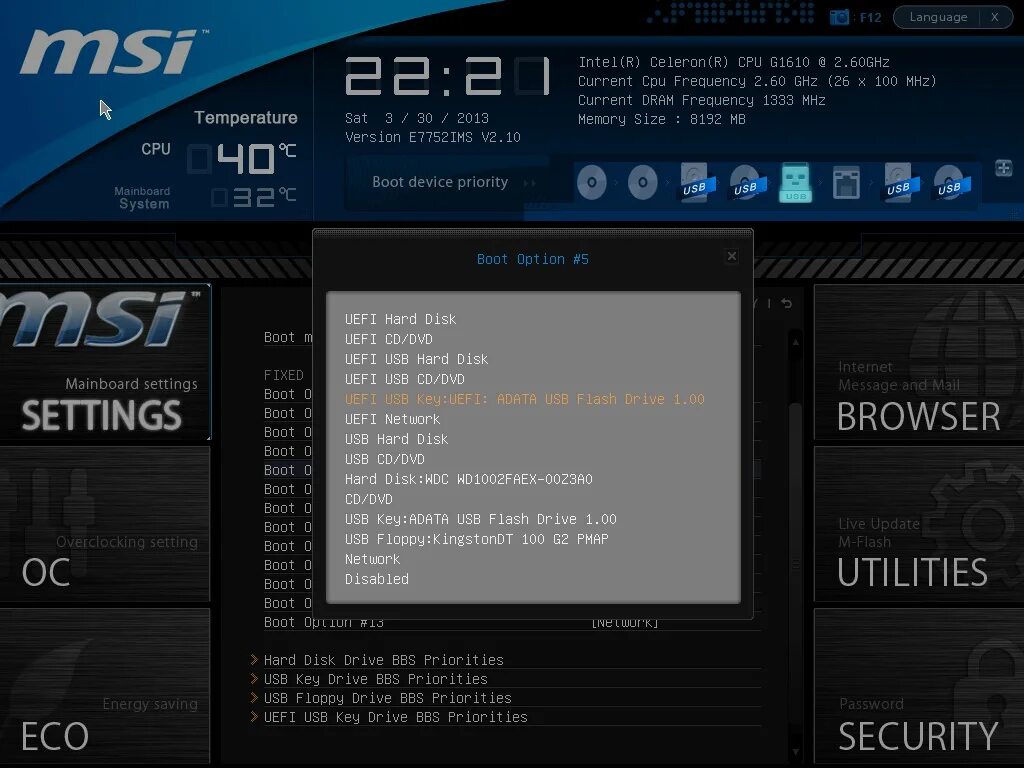Choose UEFI USB Hard Disk option
Screen dimensions: 1024x768
(416, 359)
